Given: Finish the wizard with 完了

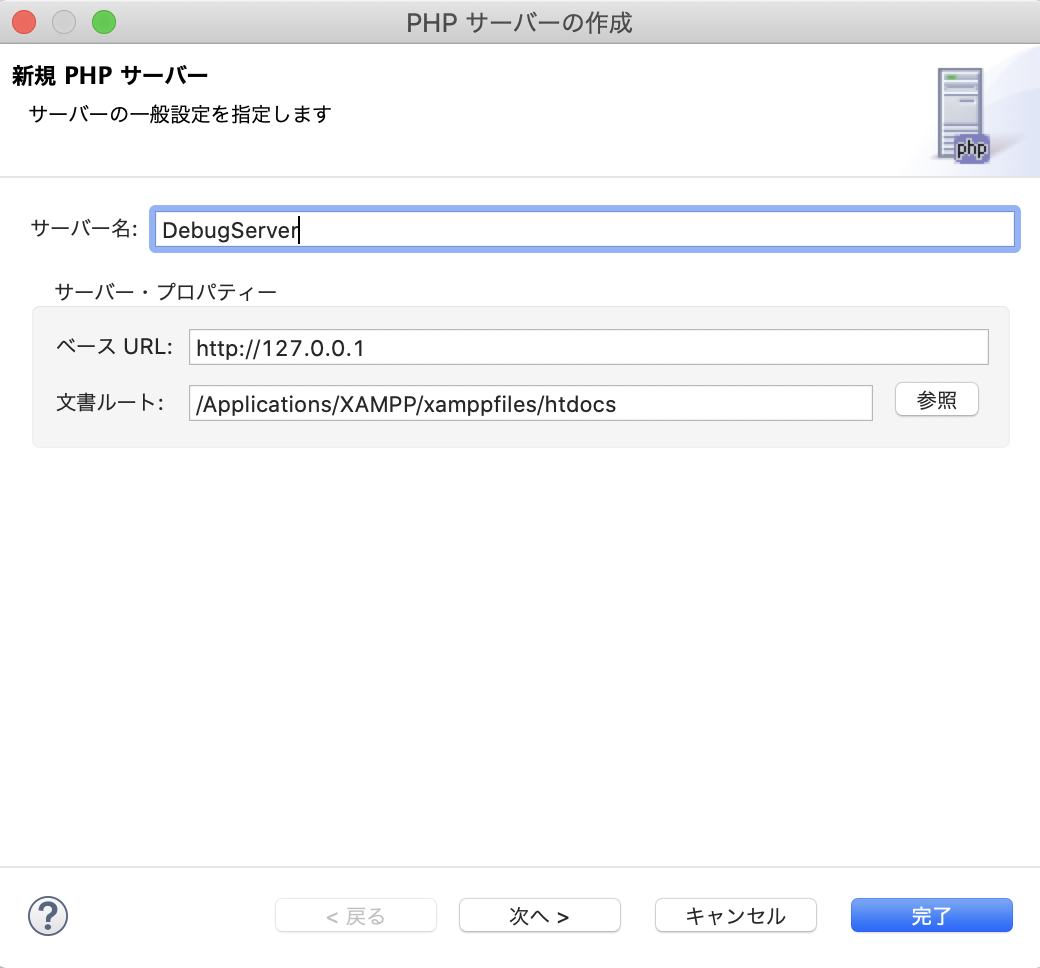Looking at the screenshot, I should [x=931, y=916].
